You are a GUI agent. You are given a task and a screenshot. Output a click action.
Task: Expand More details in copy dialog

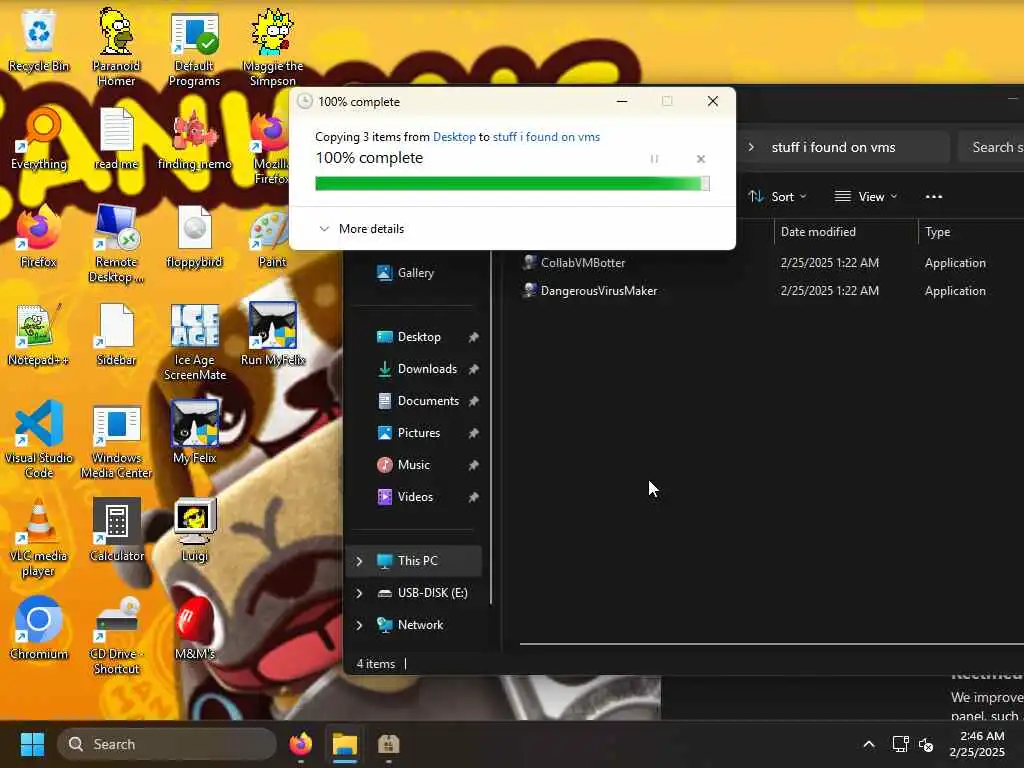[x=361, y=229]
